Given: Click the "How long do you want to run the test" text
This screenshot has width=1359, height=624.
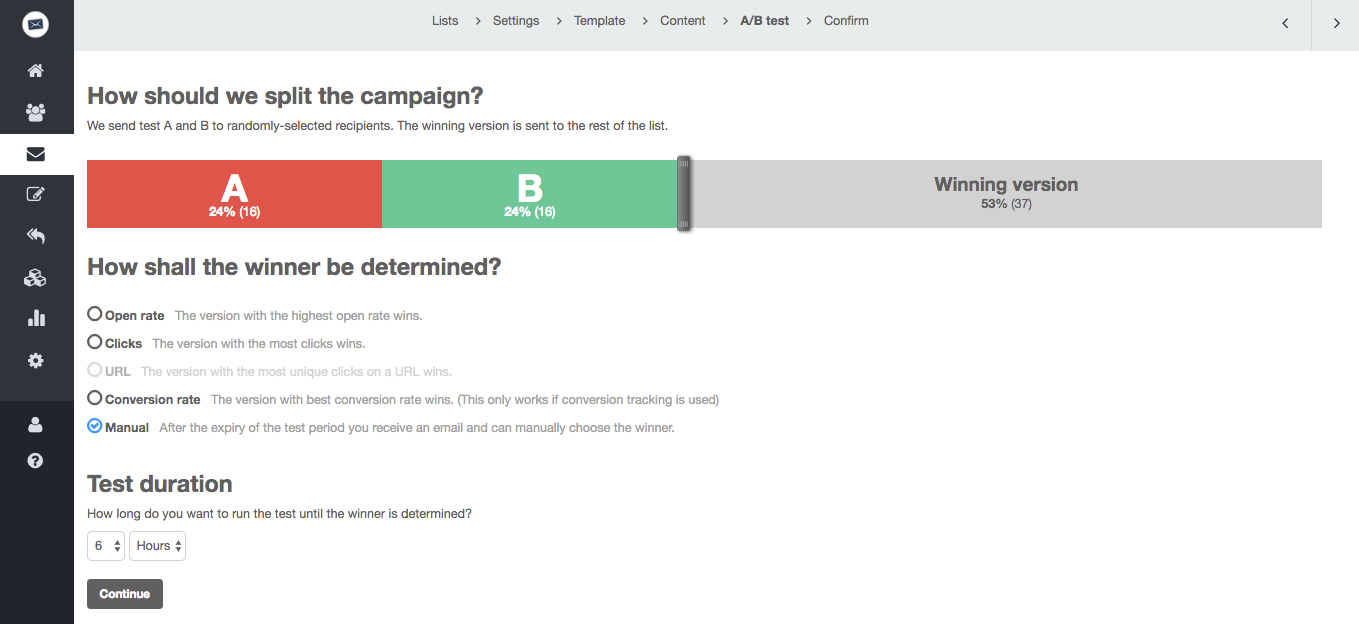Looking at the screenshot, I should point(279,514).
